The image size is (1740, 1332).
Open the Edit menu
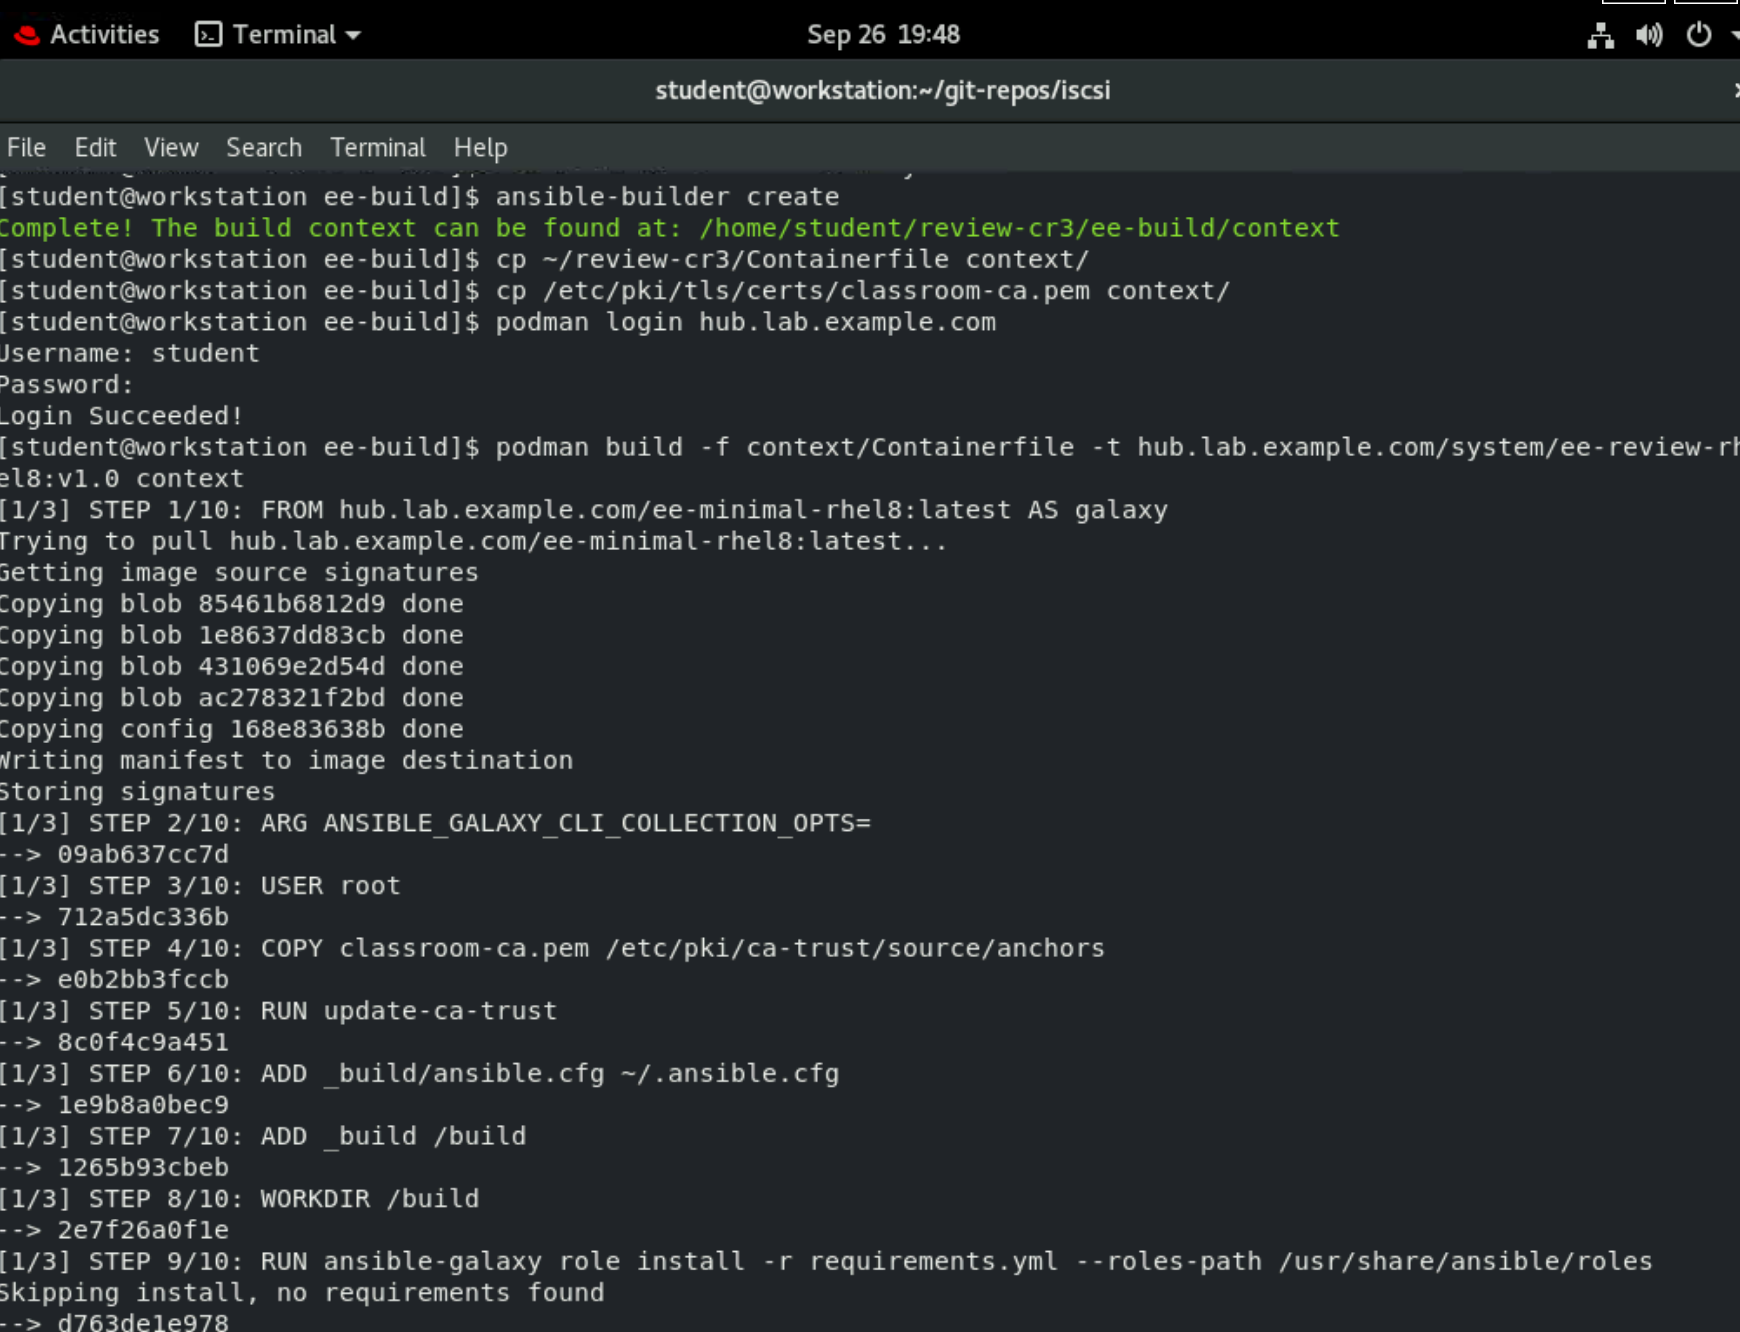pyautogui.click(x=95, y=147)
